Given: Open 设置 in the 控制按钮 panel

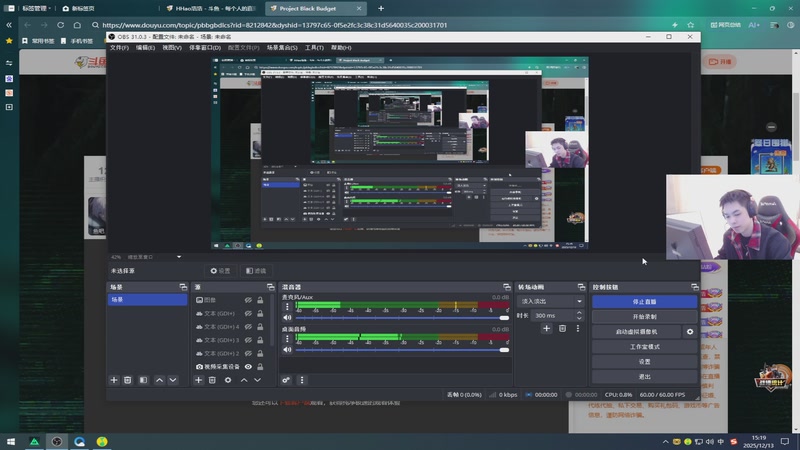Looking at the screenshot, I should (x=644, y=362).
